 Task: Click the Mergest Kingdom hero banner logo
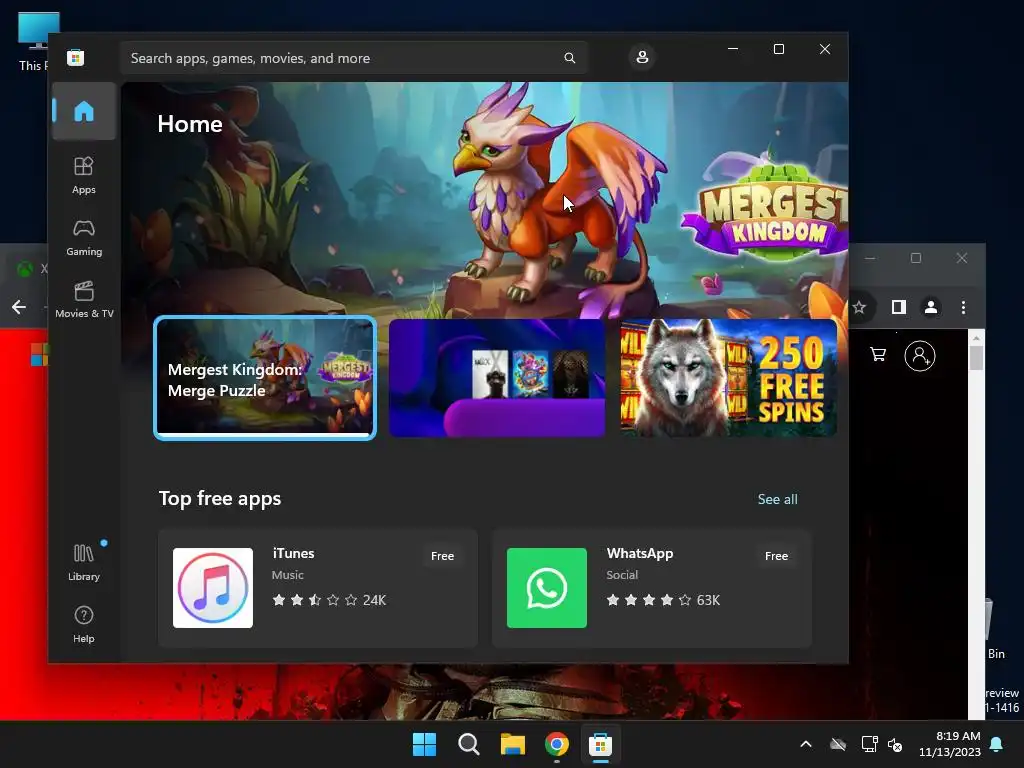click(x=764, y=209)
